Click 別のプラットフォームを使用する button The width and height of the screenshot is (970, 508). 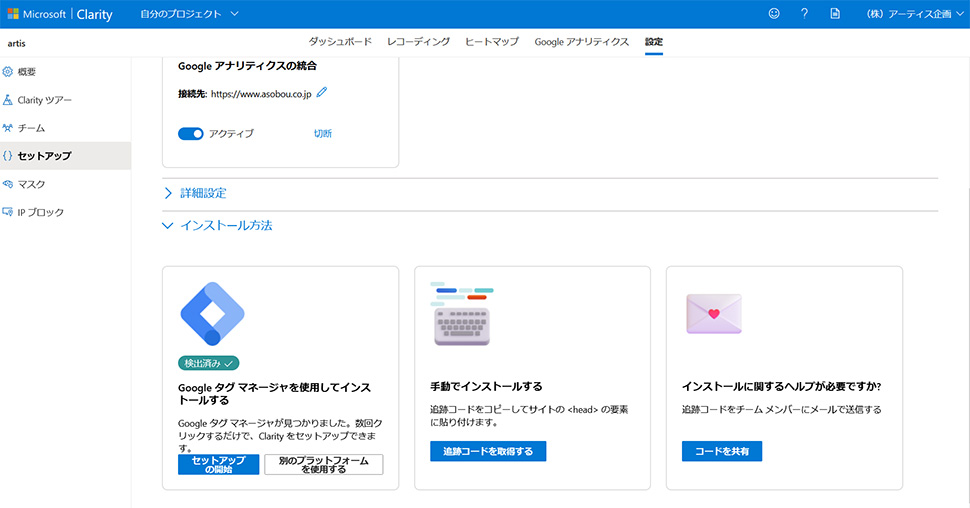coord(324,465)
